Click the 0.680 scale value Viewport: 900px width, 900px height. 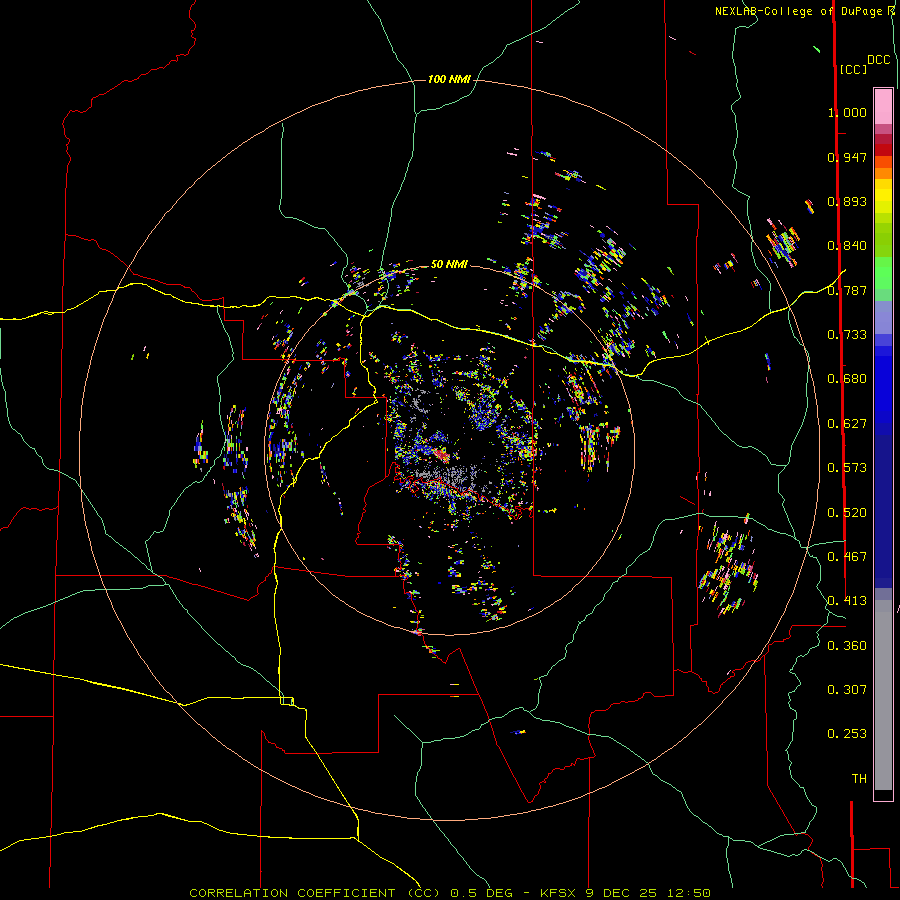847,379
